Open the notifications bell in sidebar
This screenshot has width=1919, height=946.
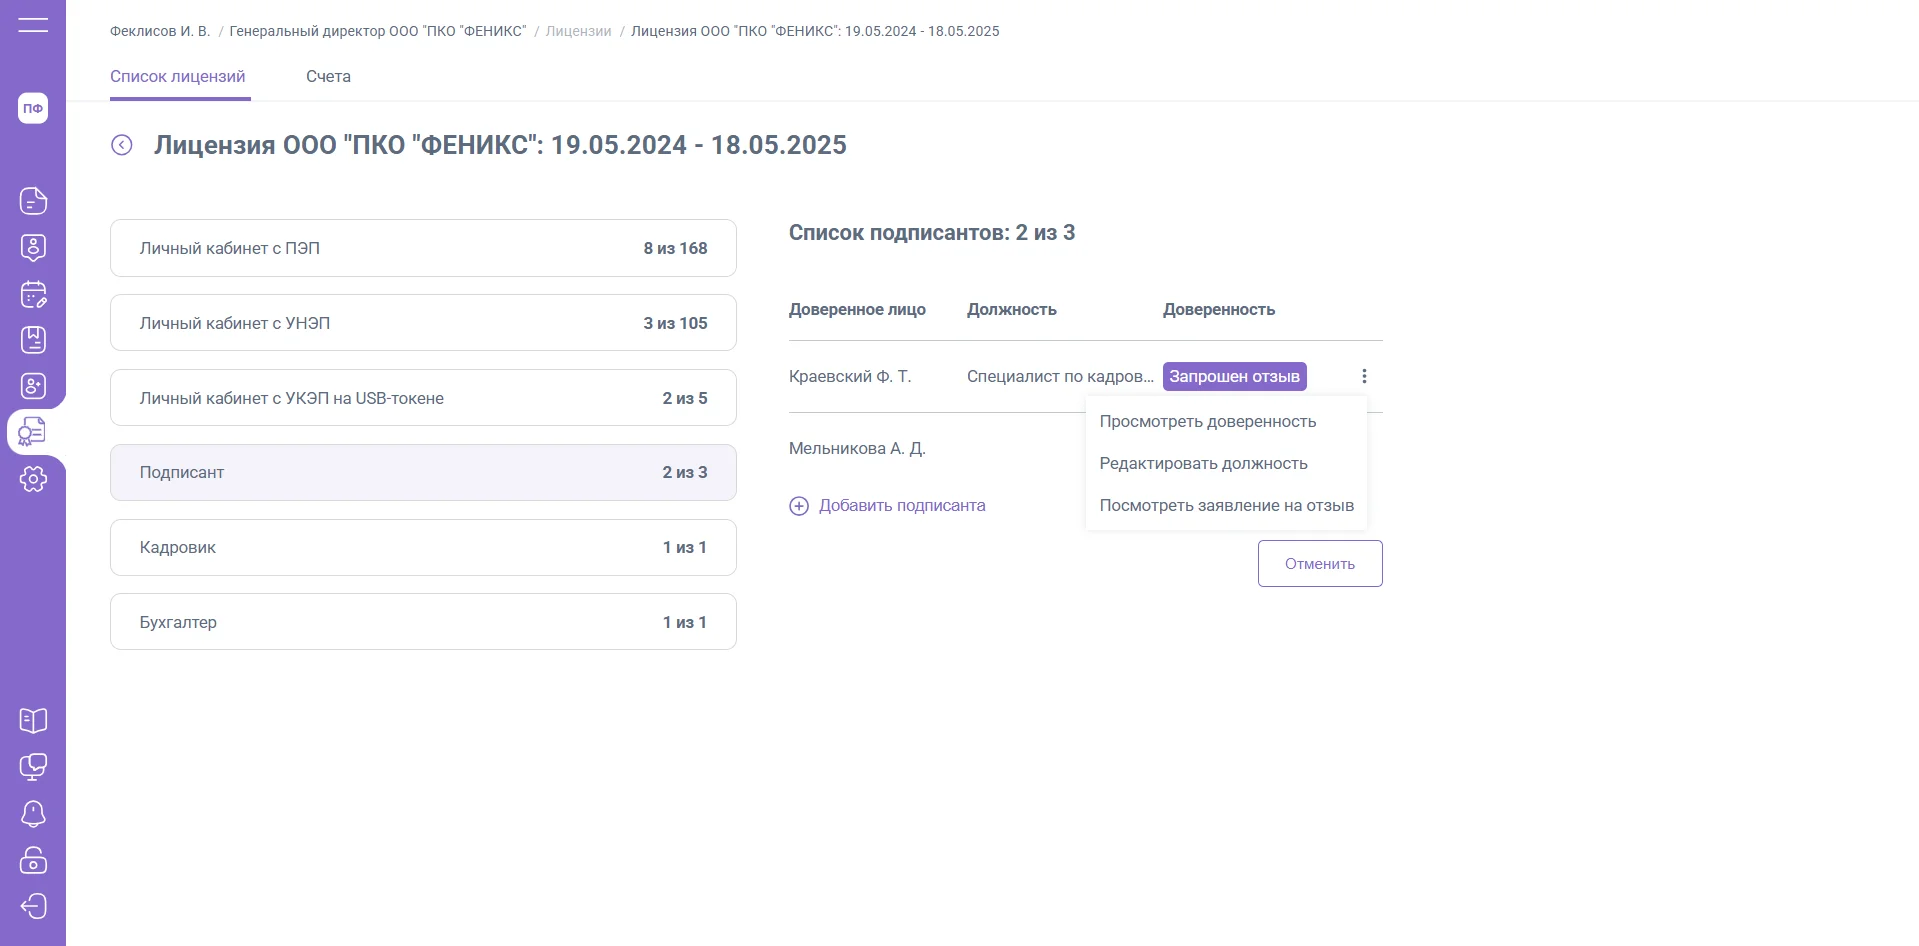[33, 814]
